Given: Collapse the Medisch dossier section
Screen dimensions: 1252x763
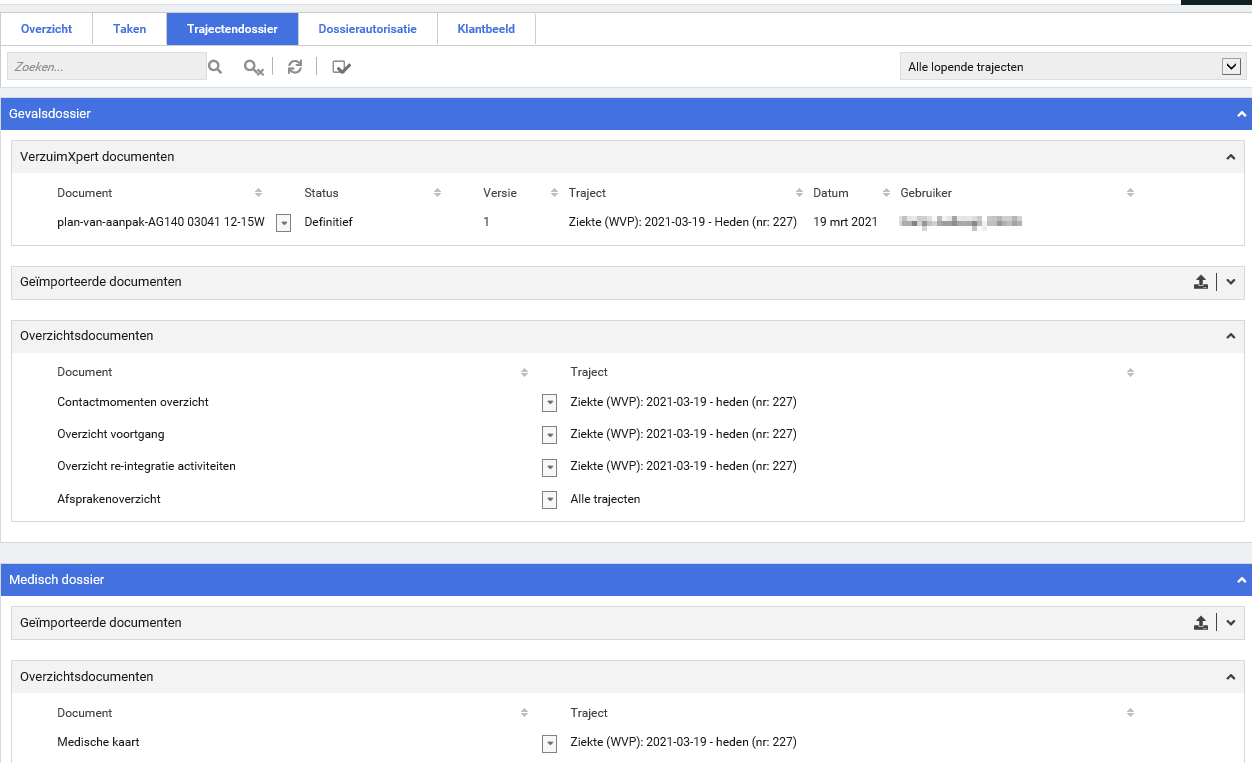Looking at the screenshot, I should (1241, 580).
